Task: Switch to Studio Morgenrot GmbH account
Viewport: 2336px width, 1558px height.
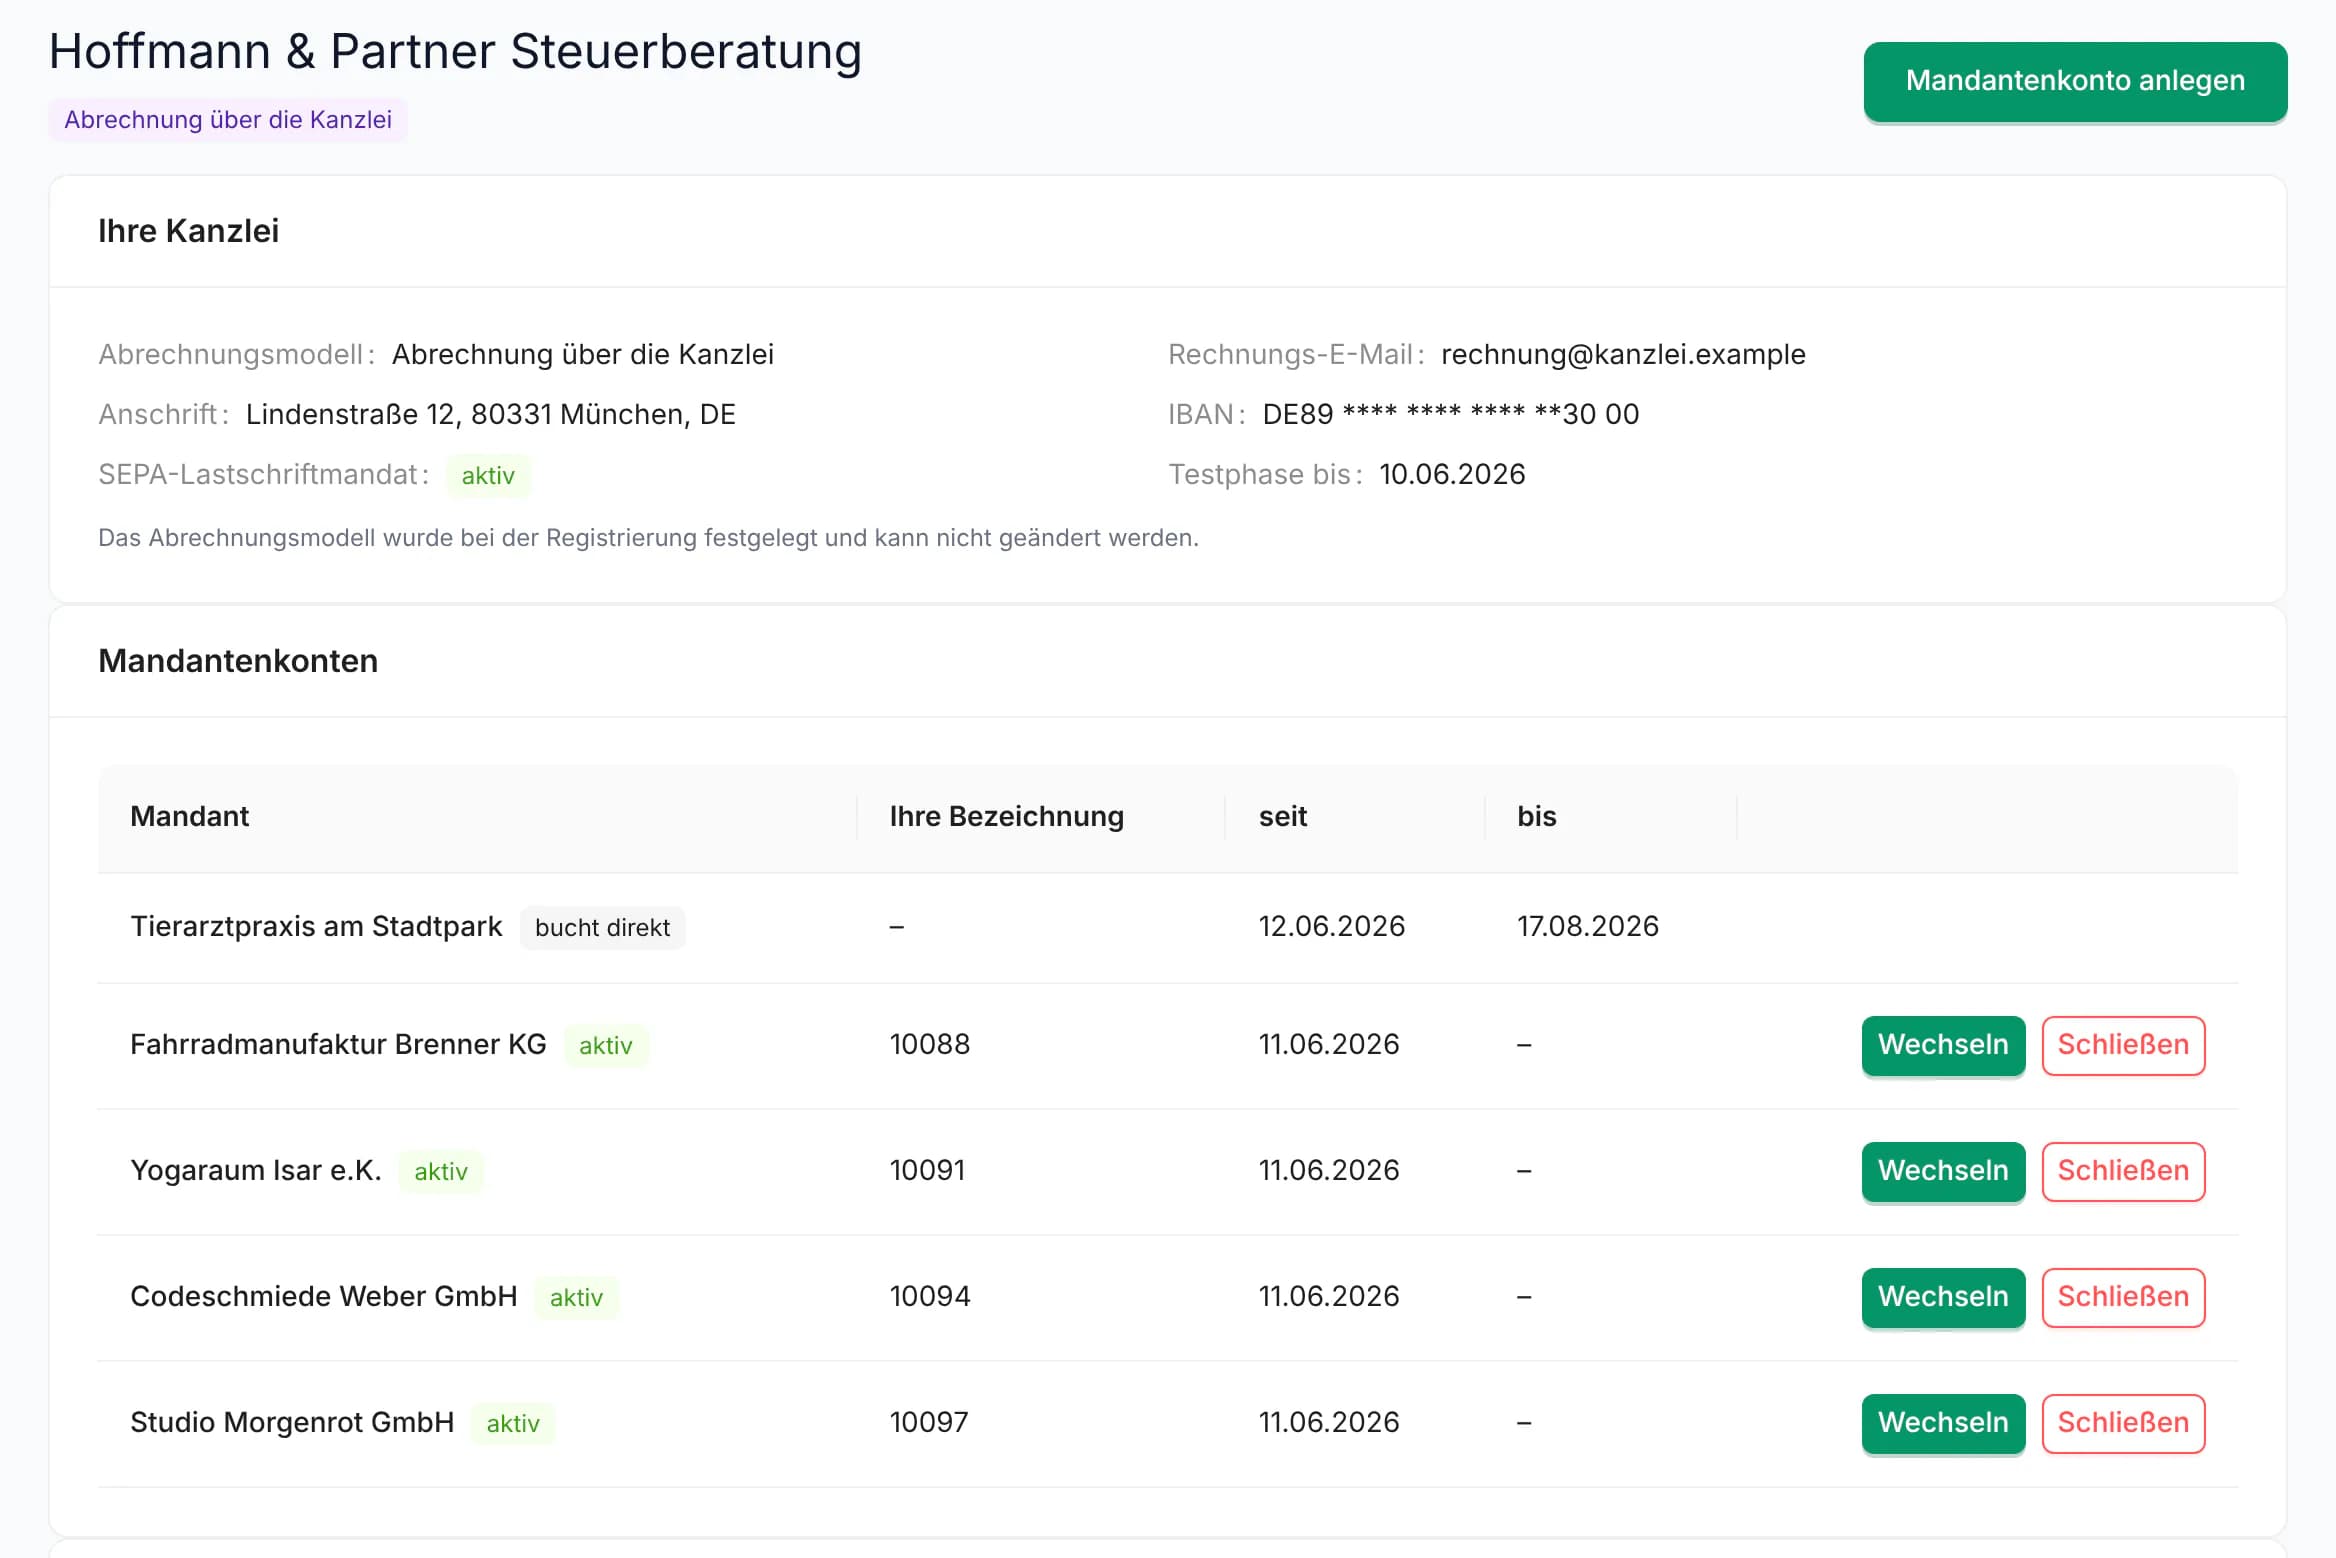Action: pyautogui.click(x=1943, y=1423)
